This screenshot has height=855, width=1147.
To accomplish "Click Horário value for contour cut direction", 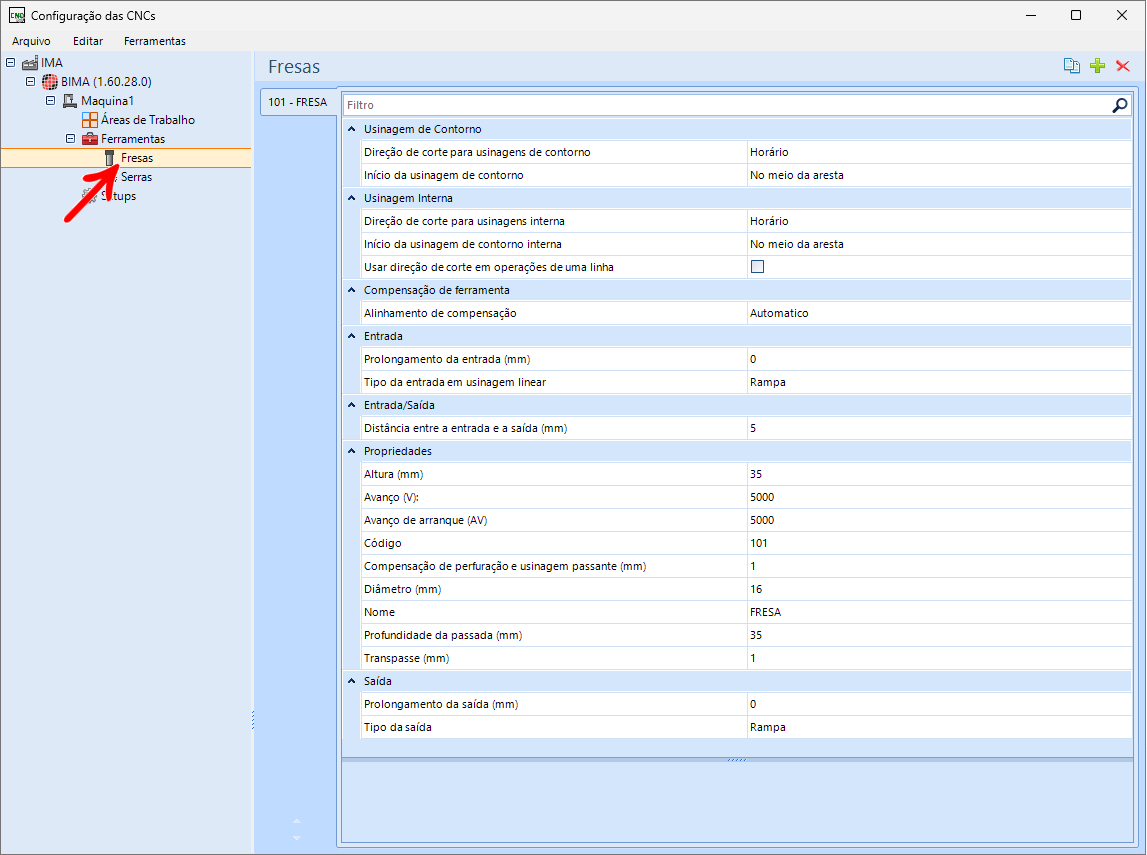I will (939, 152).
